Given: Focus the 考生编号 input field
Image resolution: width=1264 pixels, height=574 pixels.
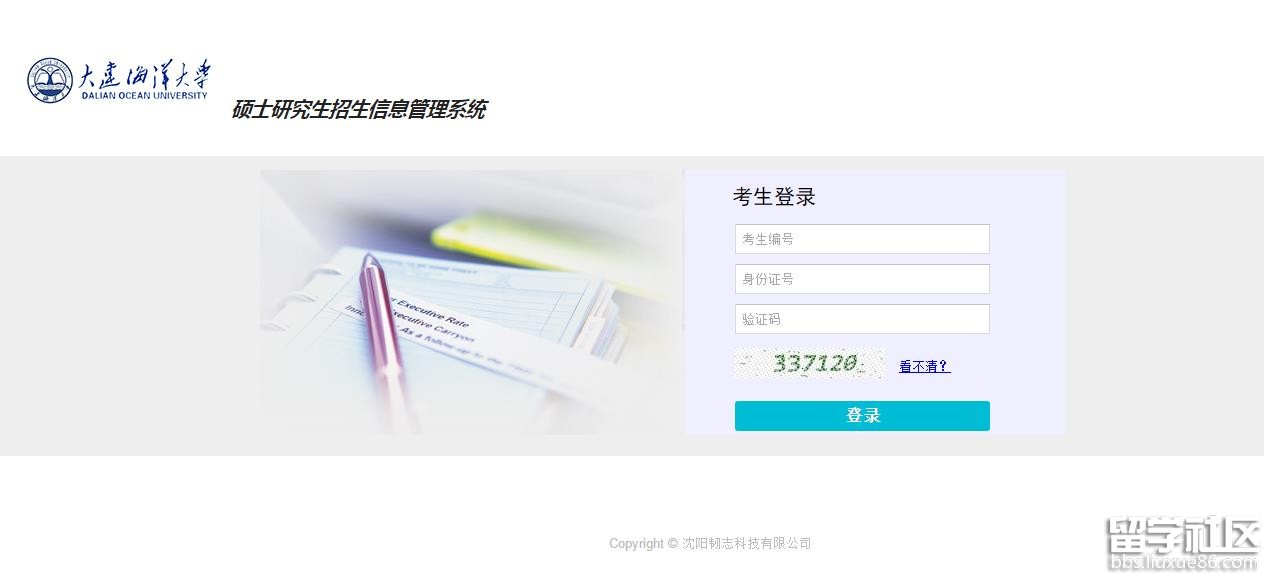Looking at the screenshot, I should [x=862, y=239].
